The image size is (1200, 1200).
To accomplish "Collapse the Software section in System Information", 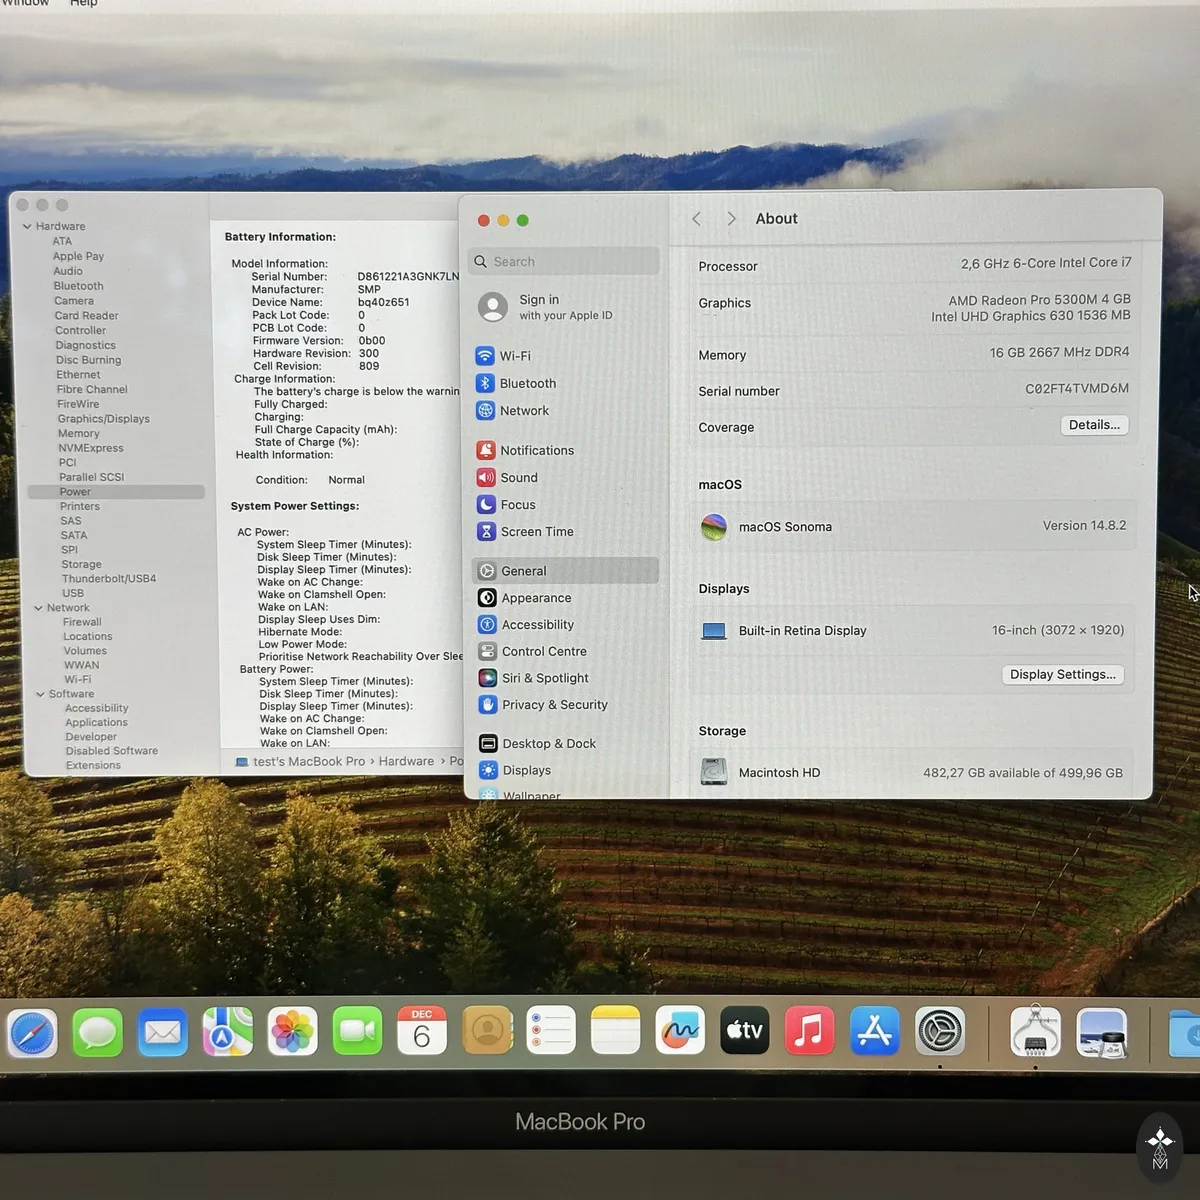I will coord(40,694).
